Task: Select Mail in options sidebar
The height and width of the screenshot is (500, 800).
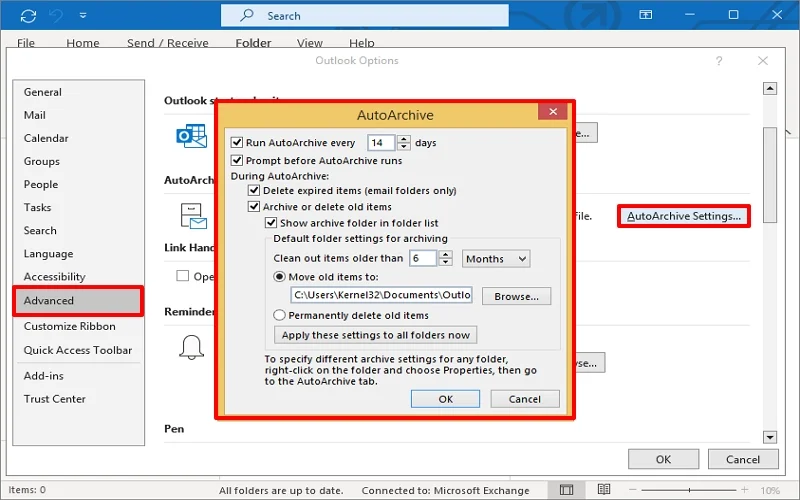Action: tap(78, 115)
